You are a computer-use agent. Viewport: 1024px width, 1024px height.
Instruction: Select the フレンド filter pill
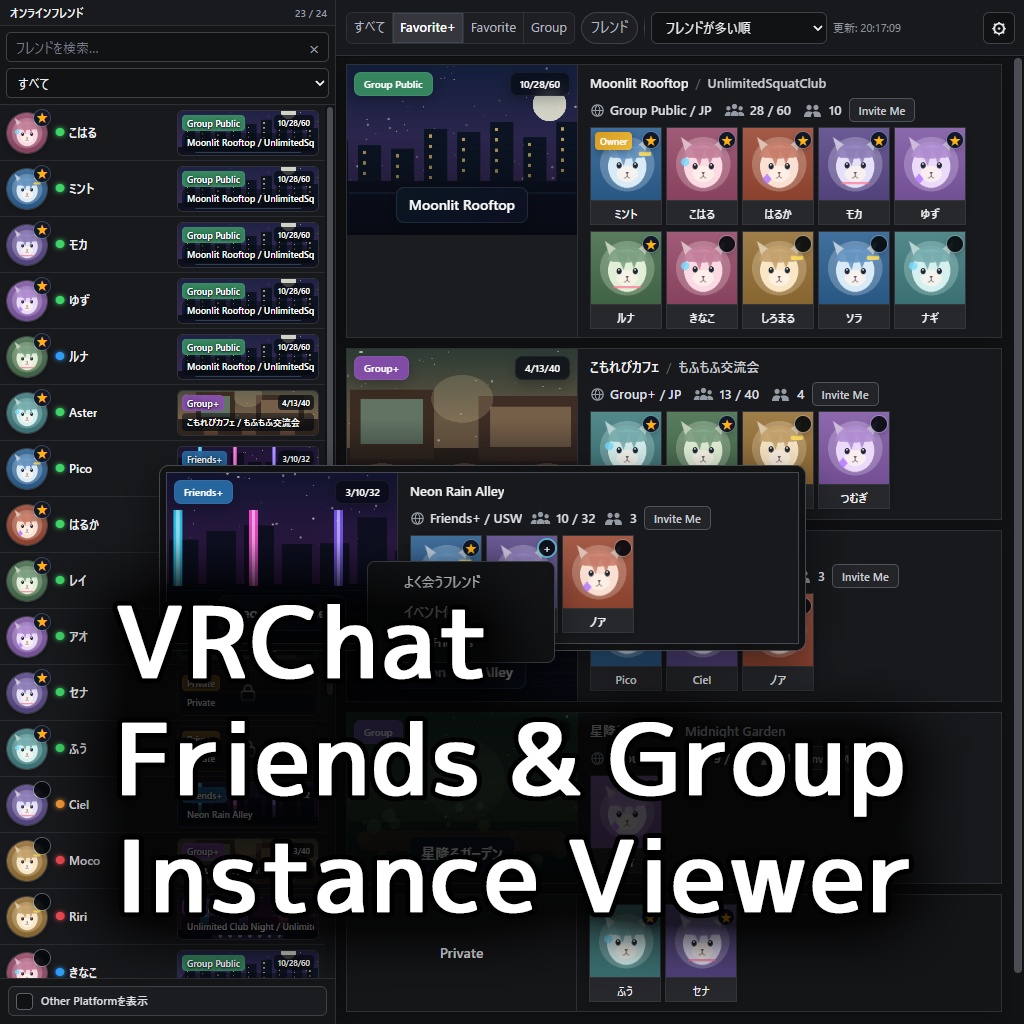click(x=609, y=27)
